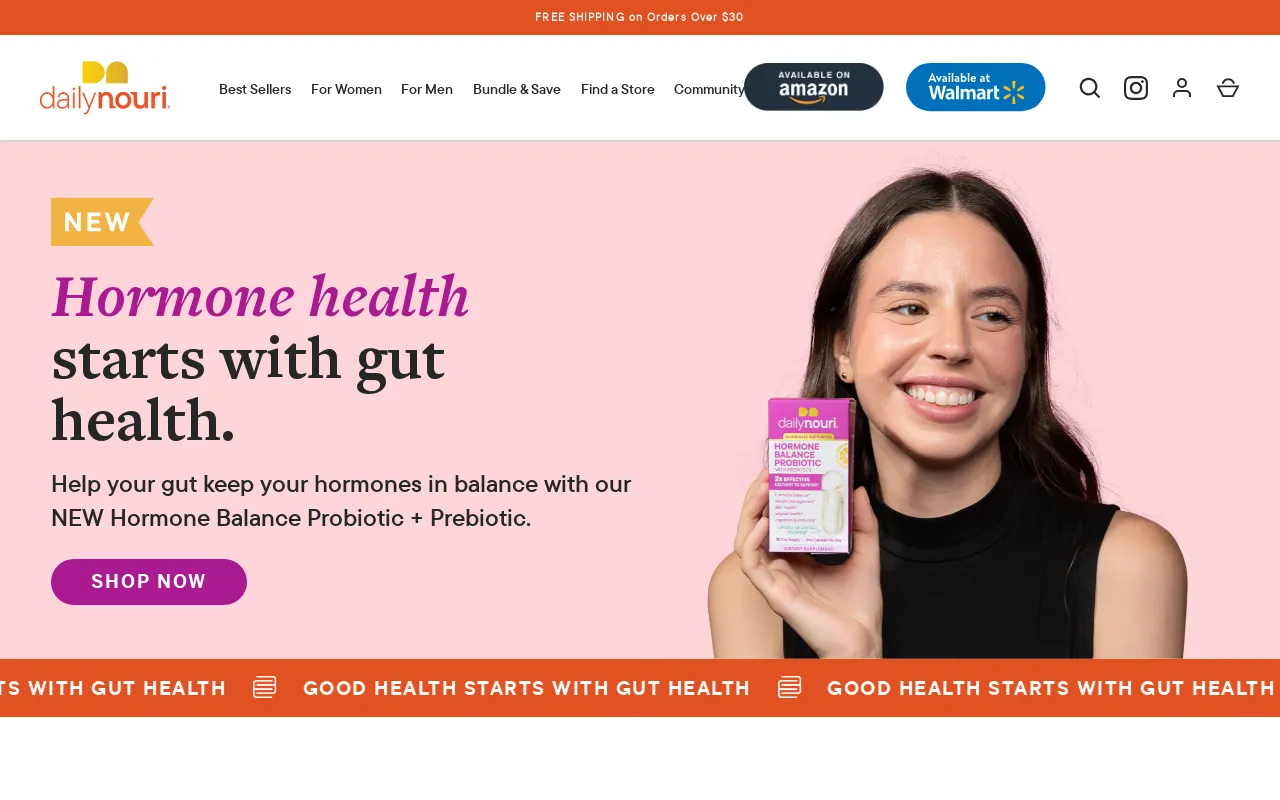Click the yellow NEW ribbon badge
Image resolution: width=1280 pixels, height=800 pixels.
point(102,222)
